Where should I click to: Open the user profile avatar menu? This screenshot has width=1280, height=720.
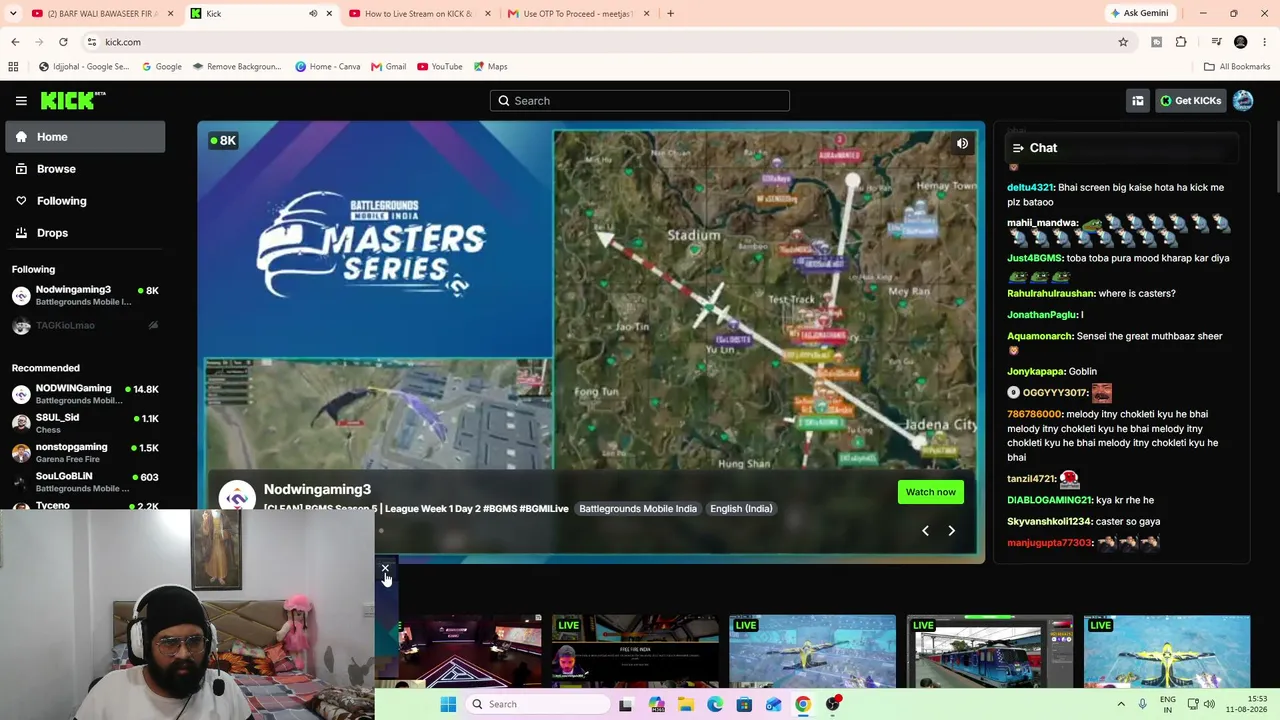(x=1243, y=100)
